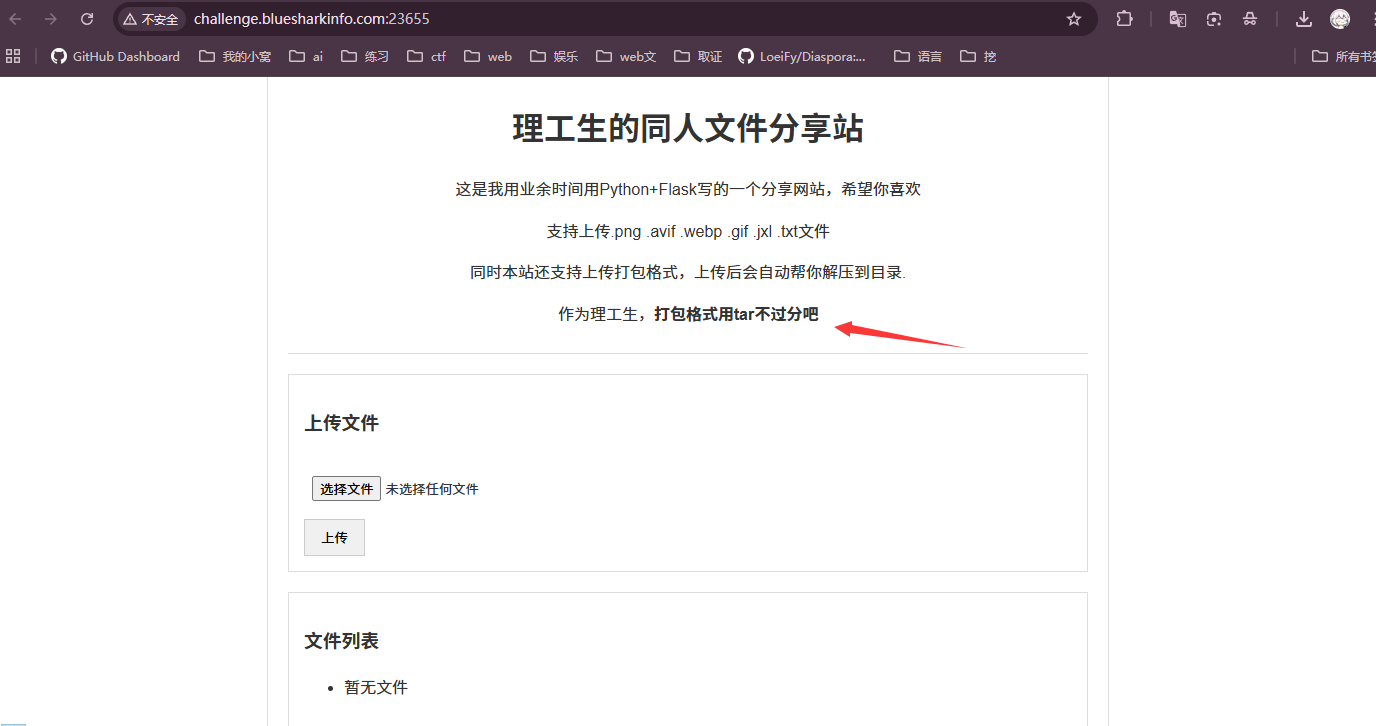Open the GitHub Dashboard bookmark
Viewport: 1376px width, 726px height.
pyautogui.click(x=115, y=56)
